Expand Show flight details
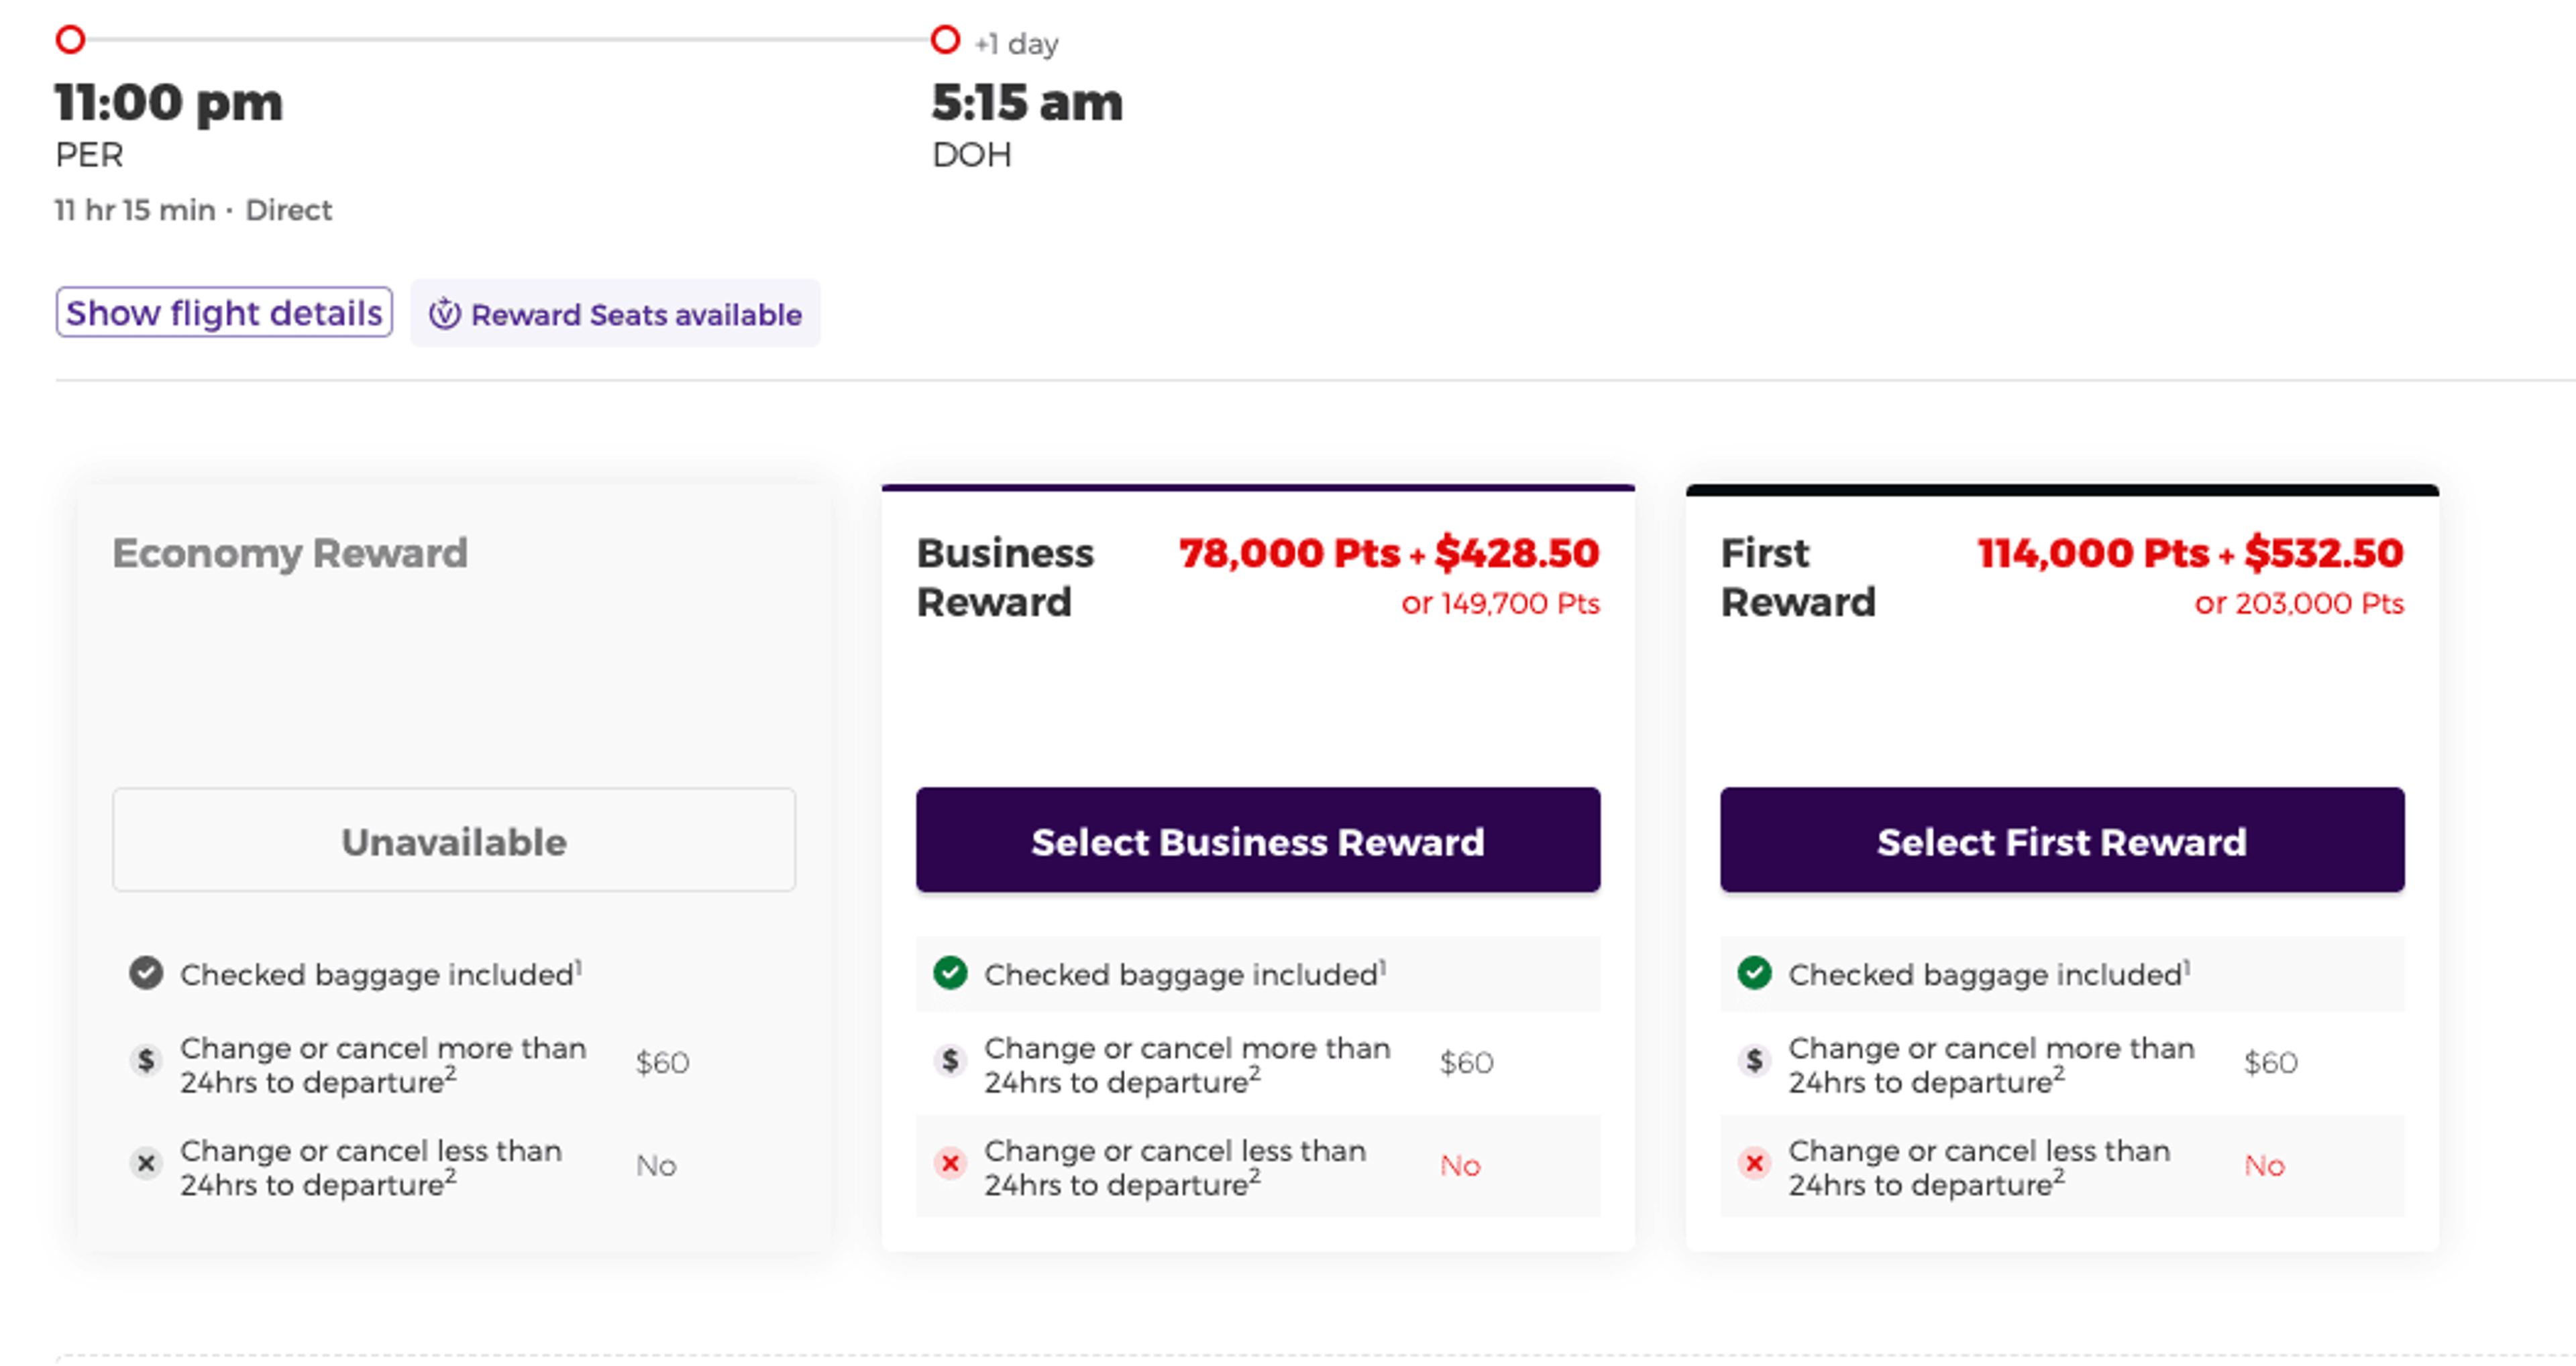 pos(224,313)
